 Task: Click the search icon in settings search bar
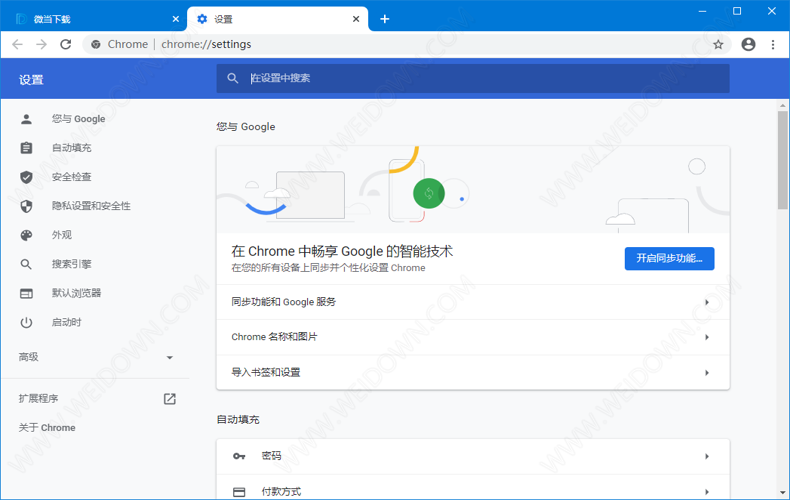(x=232, y=78)
